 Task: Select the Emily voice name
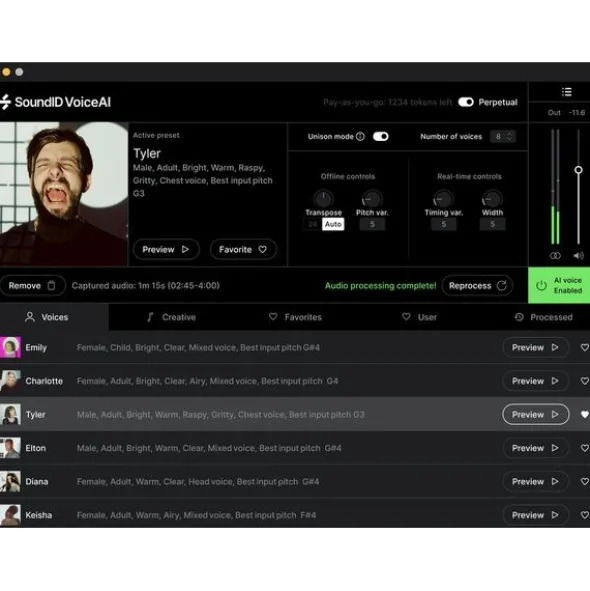[x=36, y=348]
